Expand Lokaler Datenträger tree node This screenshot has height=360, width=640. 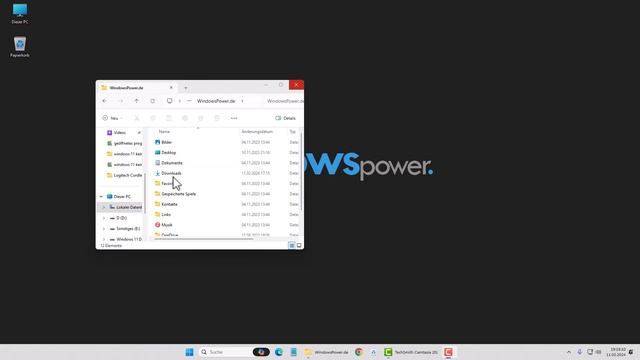click(x=104, y=207)
